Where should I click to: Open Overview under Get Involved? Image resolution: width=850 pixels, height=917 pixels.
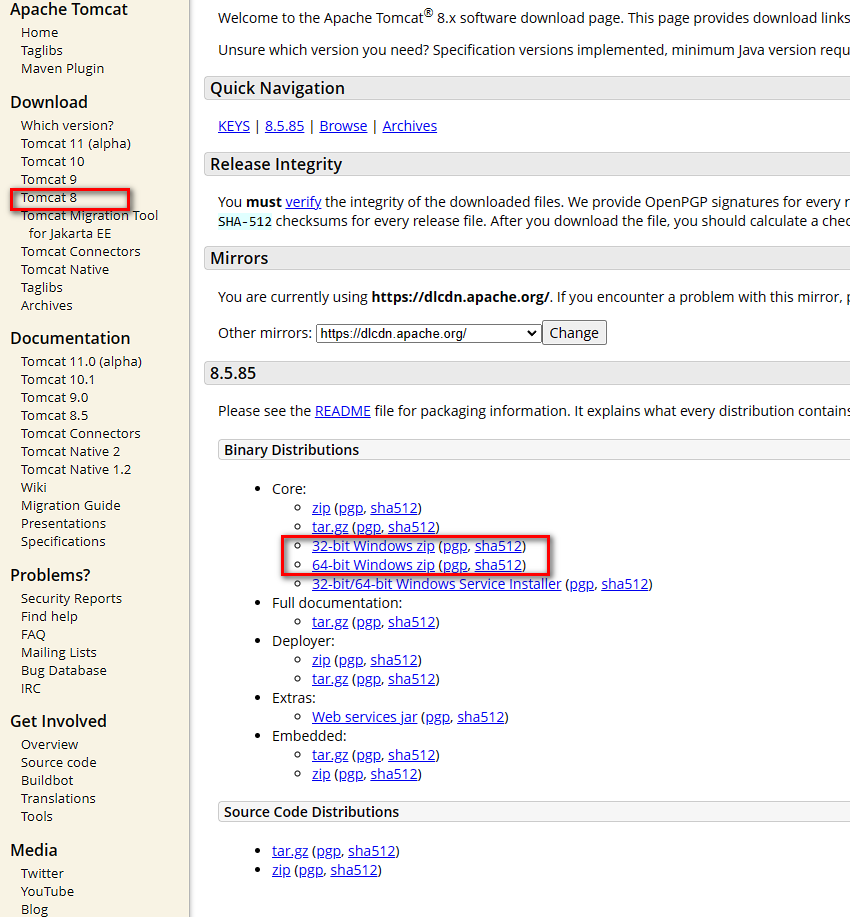click(49, 744)
